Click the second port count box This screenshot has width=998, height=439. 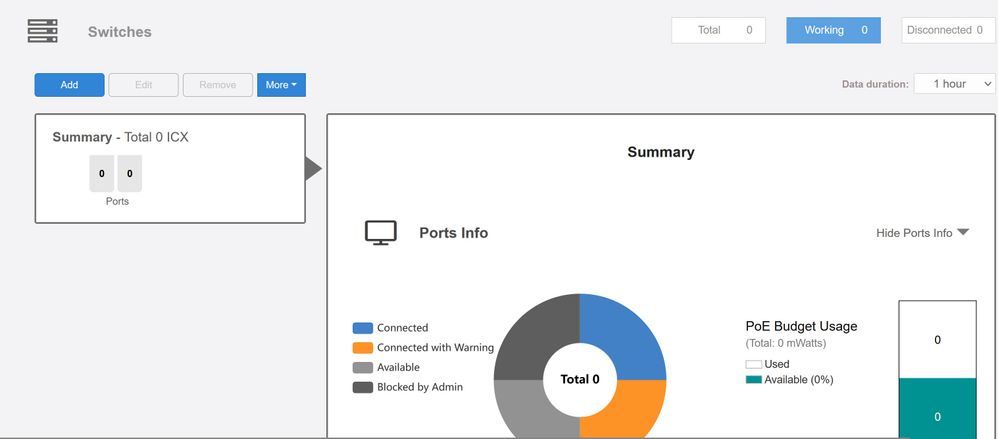pyautogui.click(x=129, y=174)
